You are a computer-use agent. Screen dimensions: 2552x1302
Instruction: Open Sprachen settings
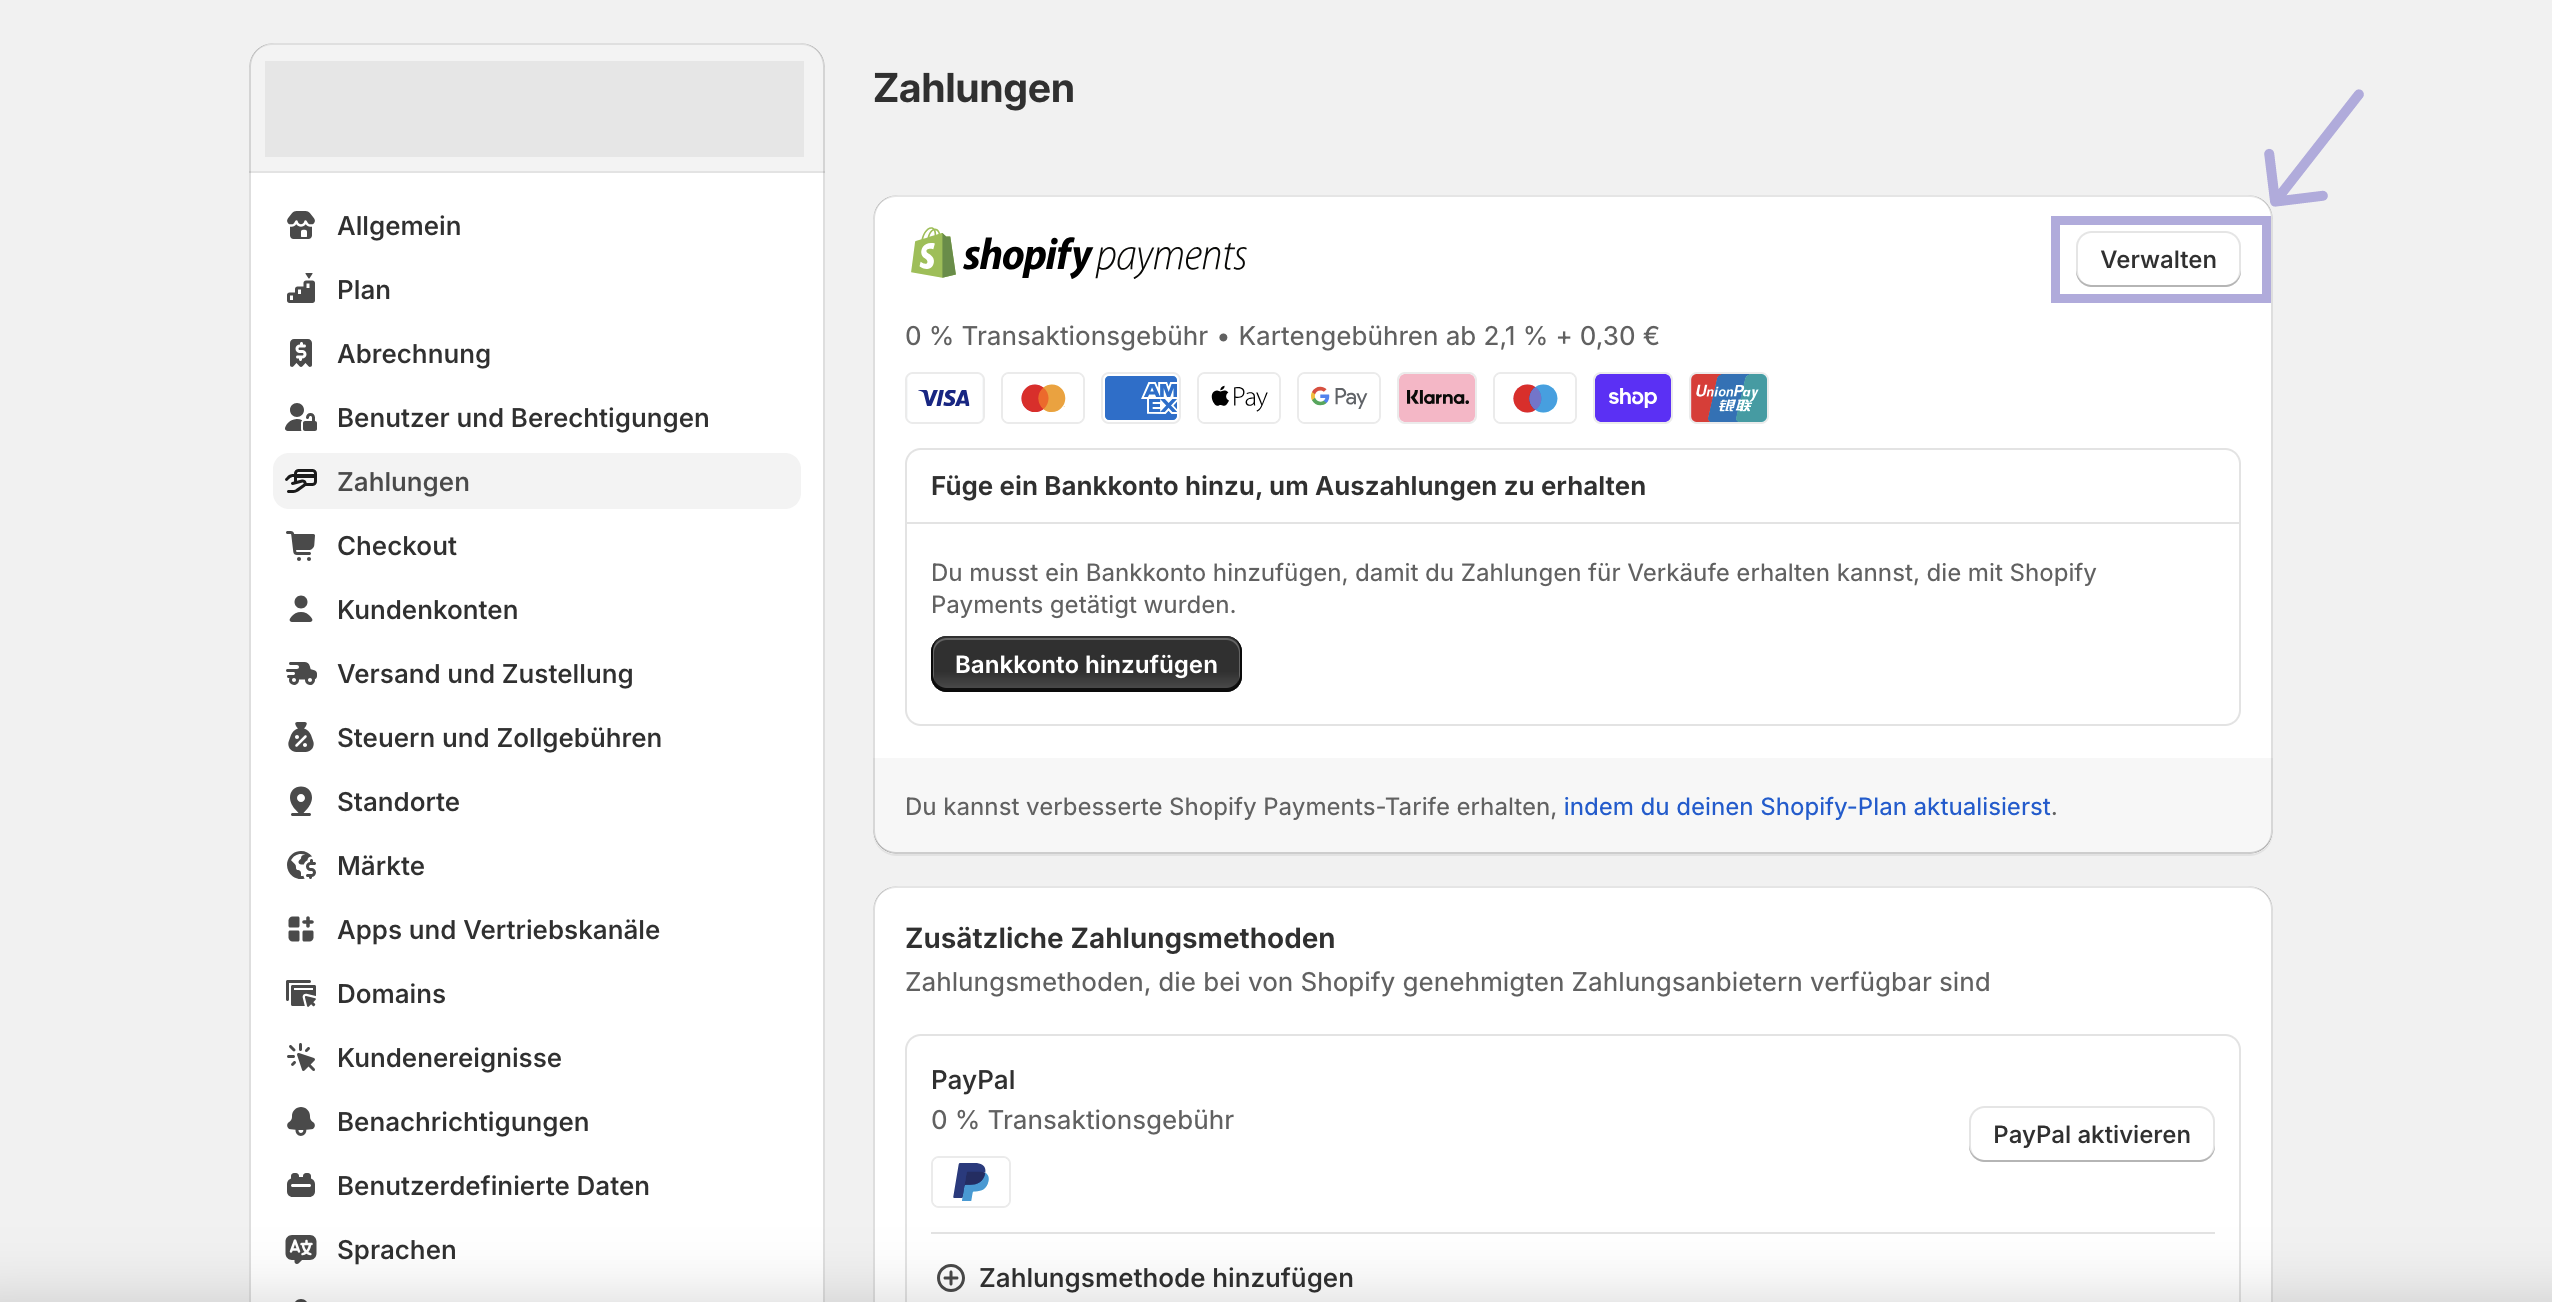536,1250
